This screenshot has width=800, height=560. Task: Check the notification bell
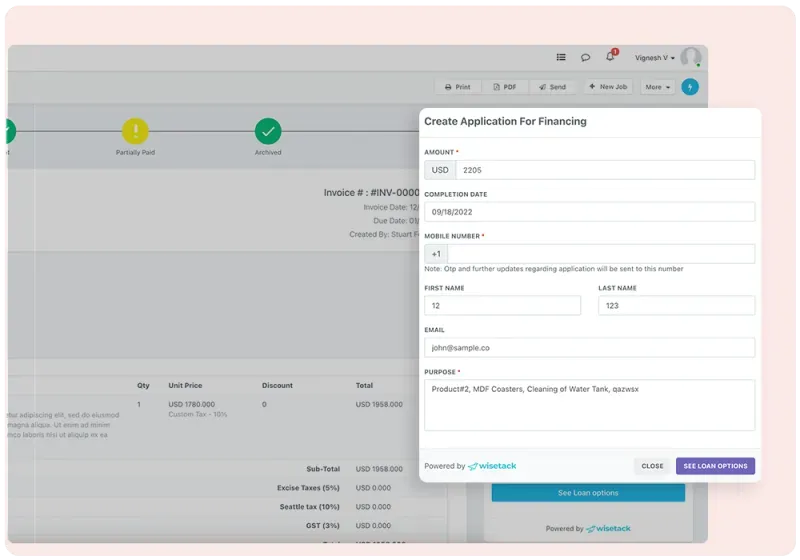pos(610,57)
